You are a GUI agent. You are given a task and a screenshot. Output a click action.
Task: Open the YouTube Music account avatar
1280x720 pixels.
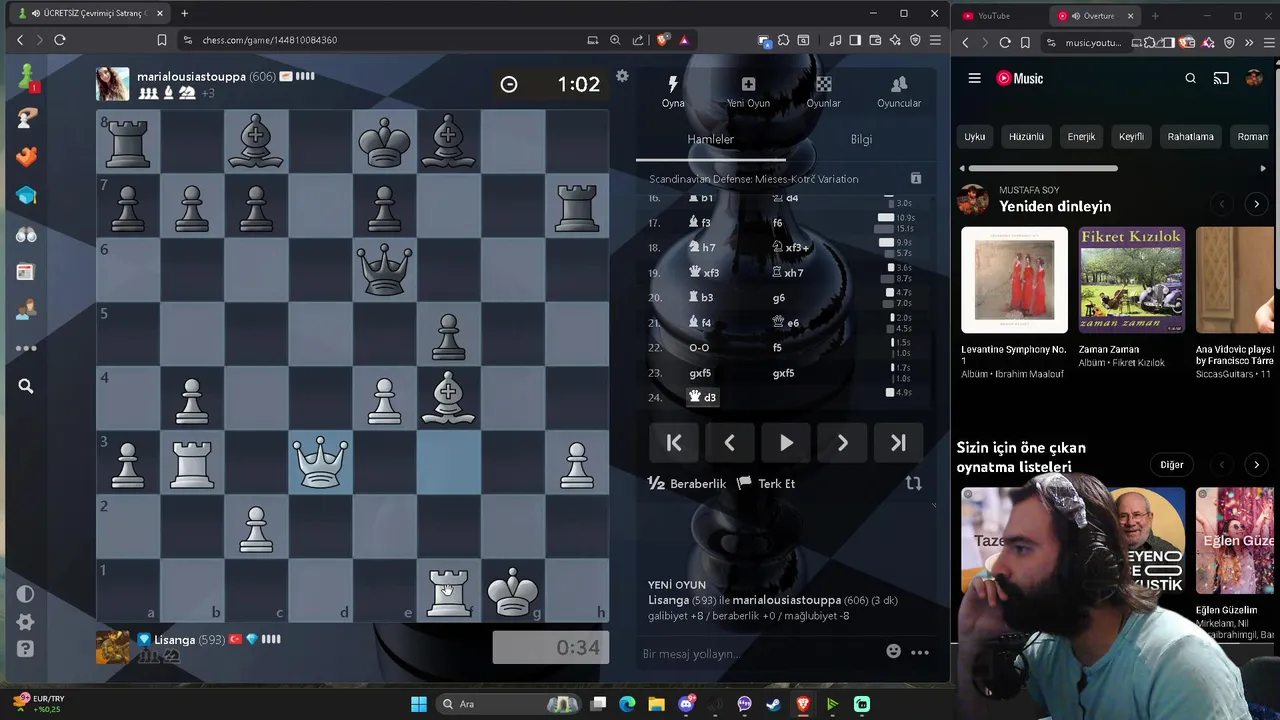tap(1254, 78)
